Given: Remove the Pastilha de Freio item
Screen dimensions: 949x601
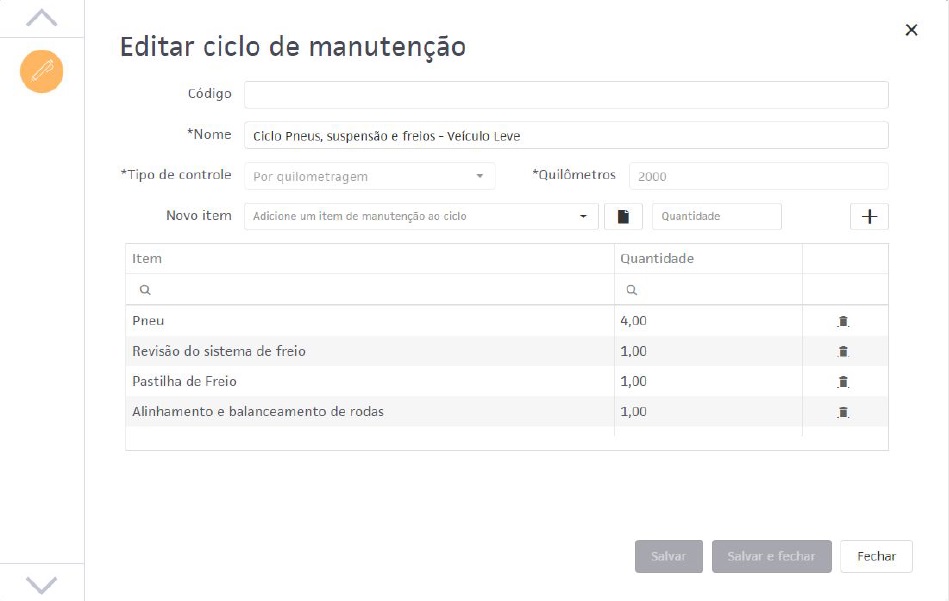Looking at the screenshot, I should [843, 382].
